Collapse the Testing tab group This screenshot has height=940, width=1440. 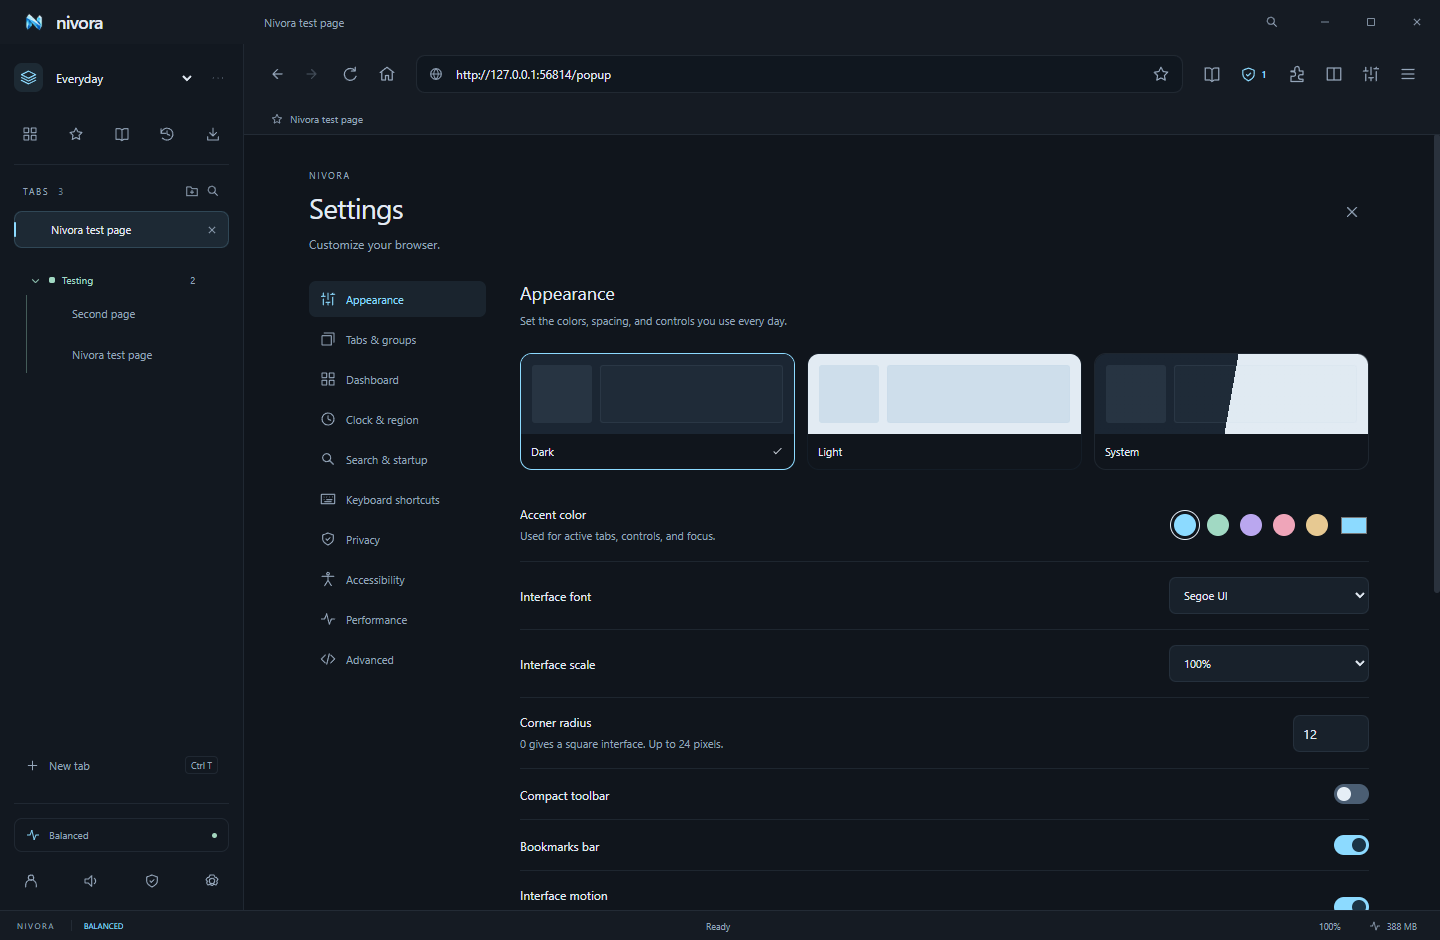tap(35, 281)
